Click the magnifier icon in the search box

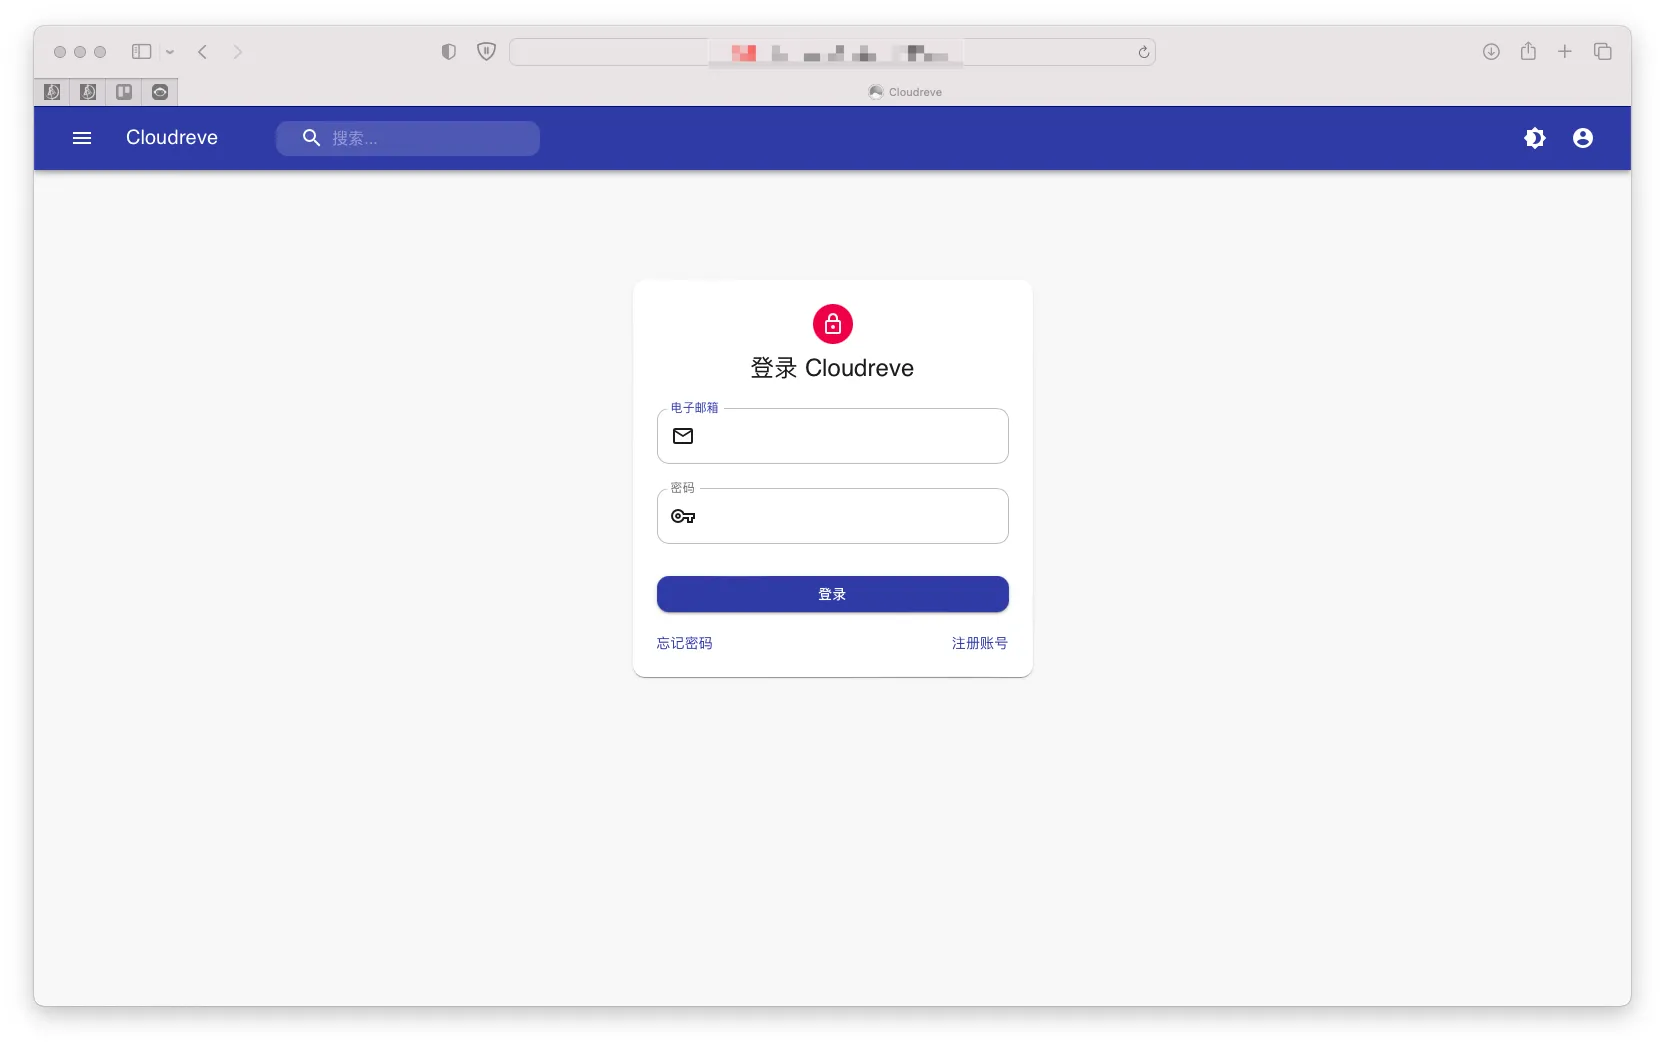tap(311, 138)
